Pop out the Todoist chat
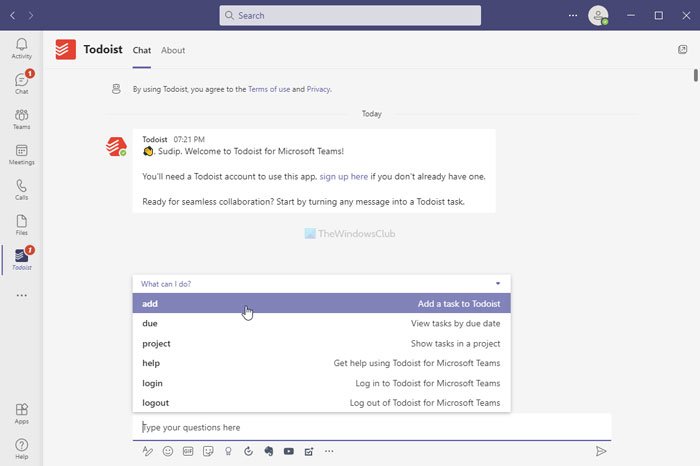Viewport: 700px width, 466px height. [x=682, y=50]
